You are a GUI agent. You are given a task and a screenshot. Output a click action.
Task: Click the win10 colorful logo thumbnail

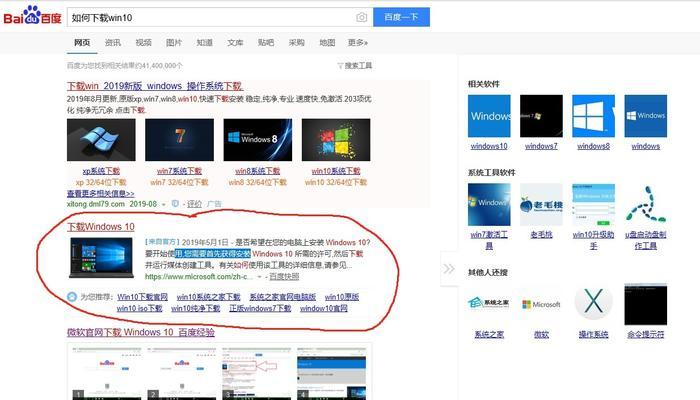click(x=336, y=140)
